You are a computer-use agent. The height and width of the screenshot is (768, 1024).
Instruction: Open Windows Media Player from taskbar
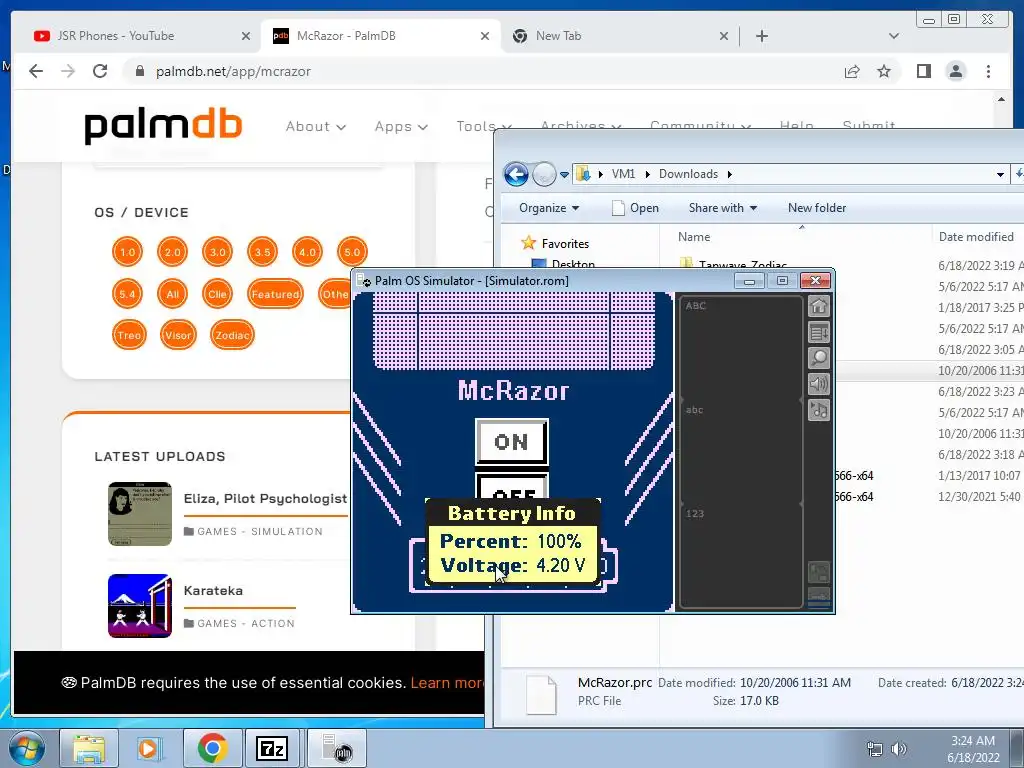(150, 748)
